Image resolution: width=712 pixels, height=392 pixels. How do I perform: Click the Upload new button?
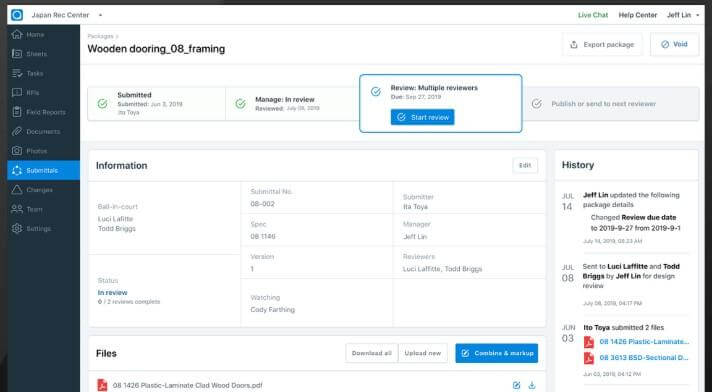(423, 353)
